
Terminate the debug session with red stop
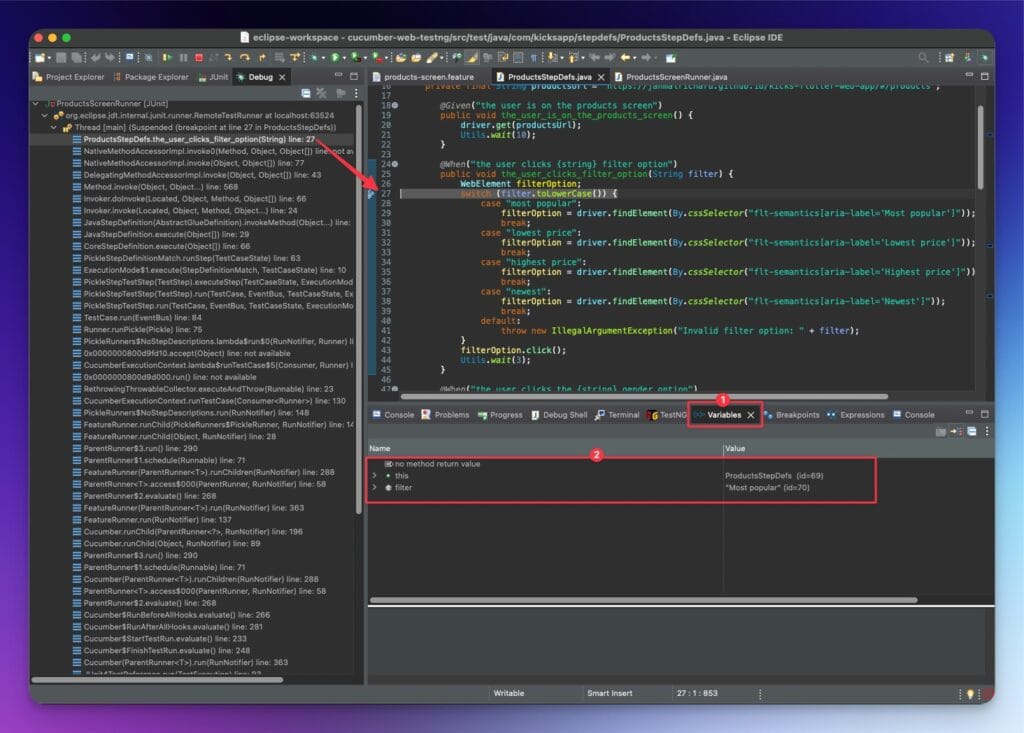(x=199, y=57)
